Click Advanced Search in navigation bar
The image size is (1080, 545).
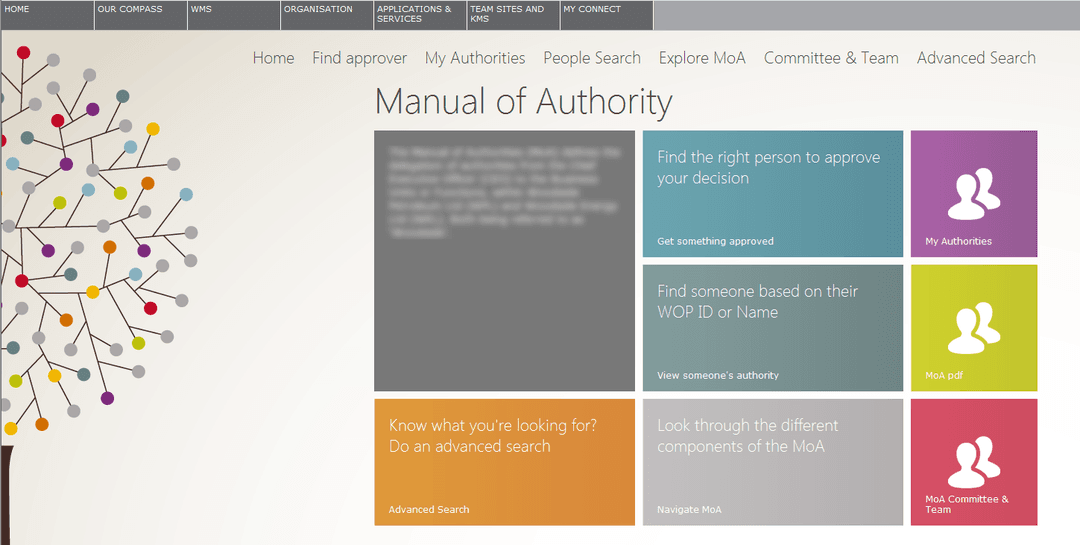click(x=976, y=58)
